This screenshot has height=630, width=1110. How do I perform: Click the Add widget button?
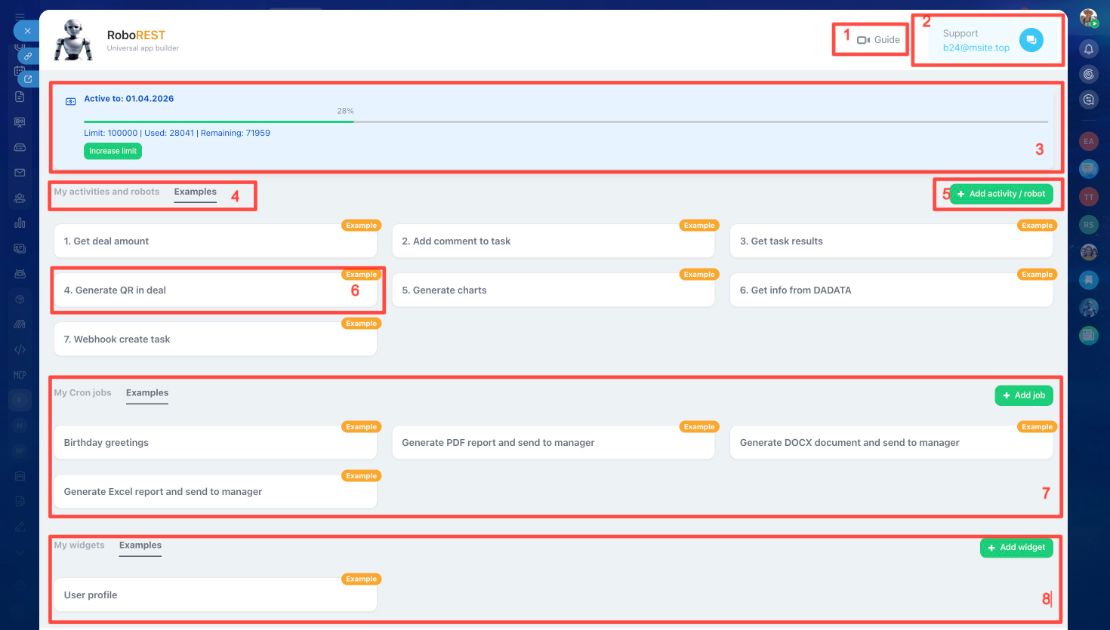pyautogui.click(x=1016, y=548)
